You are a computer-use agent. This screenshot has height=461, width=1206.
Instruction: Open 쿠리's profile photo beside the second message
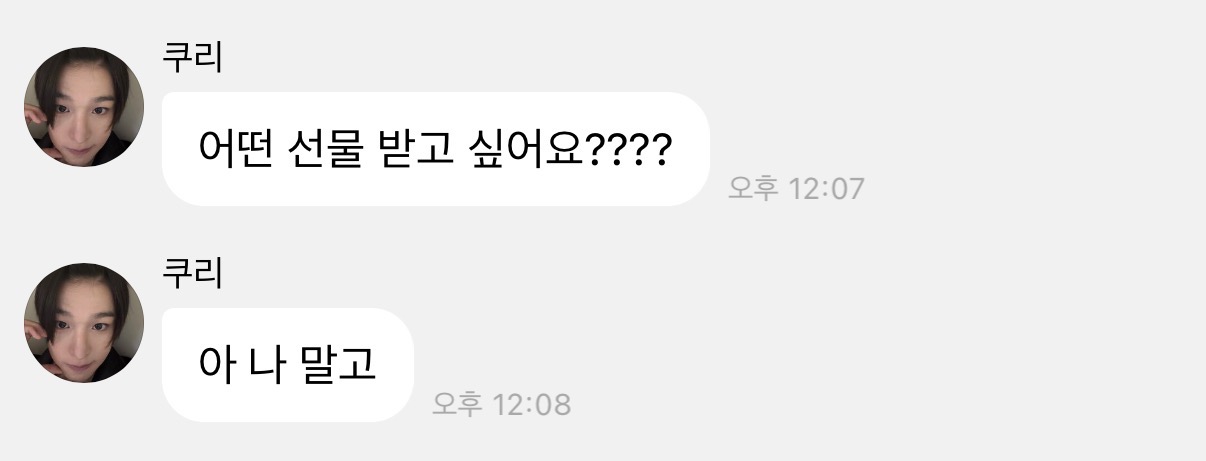84,323
